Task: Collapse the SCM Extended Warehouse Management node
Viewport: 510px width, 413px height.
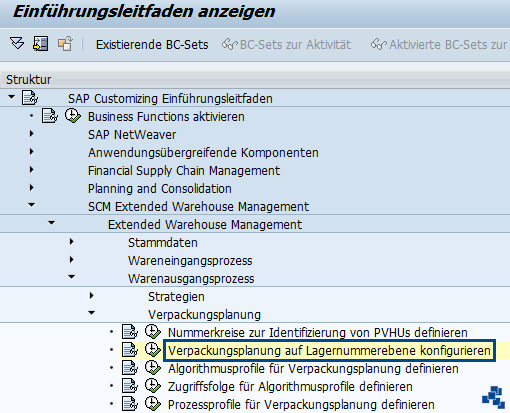Action: [32, 205]
